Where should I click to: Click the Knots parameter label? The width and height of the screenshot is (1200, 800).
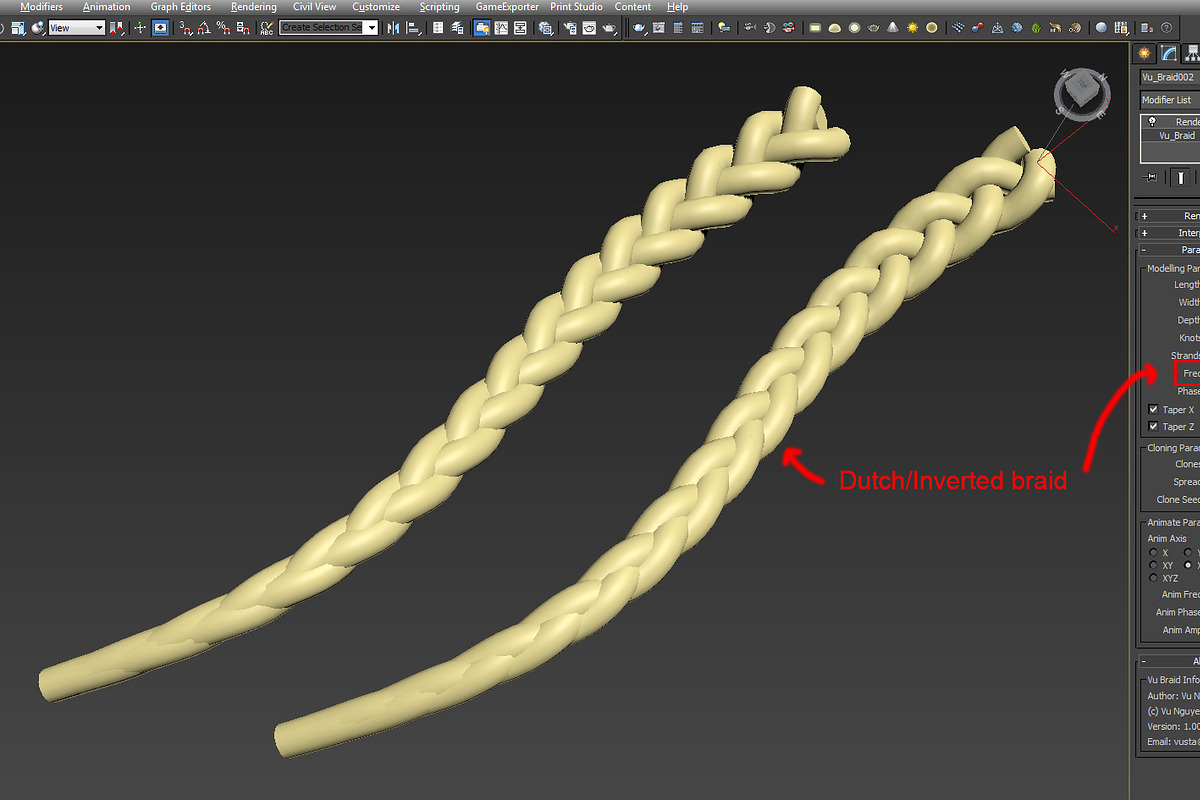pyautogui.click(x=1189, y=338)
